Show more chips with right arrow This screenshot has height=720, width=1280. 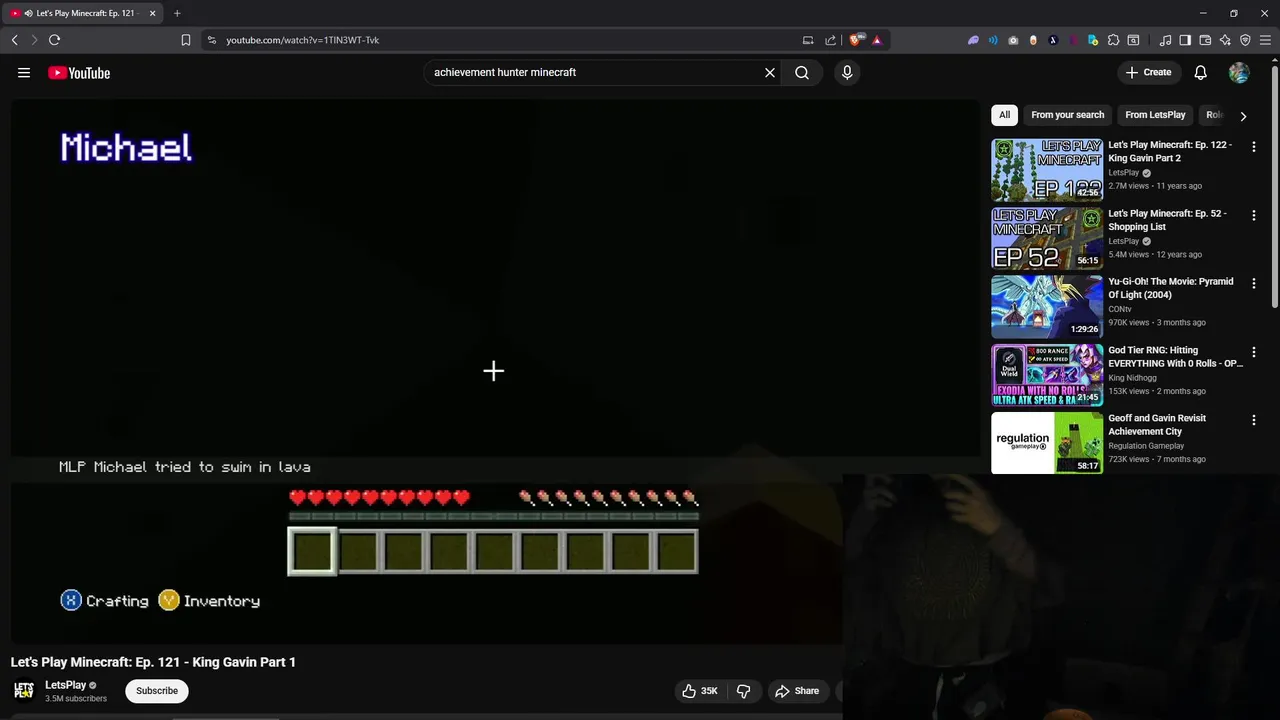[x=1243, y=116]
